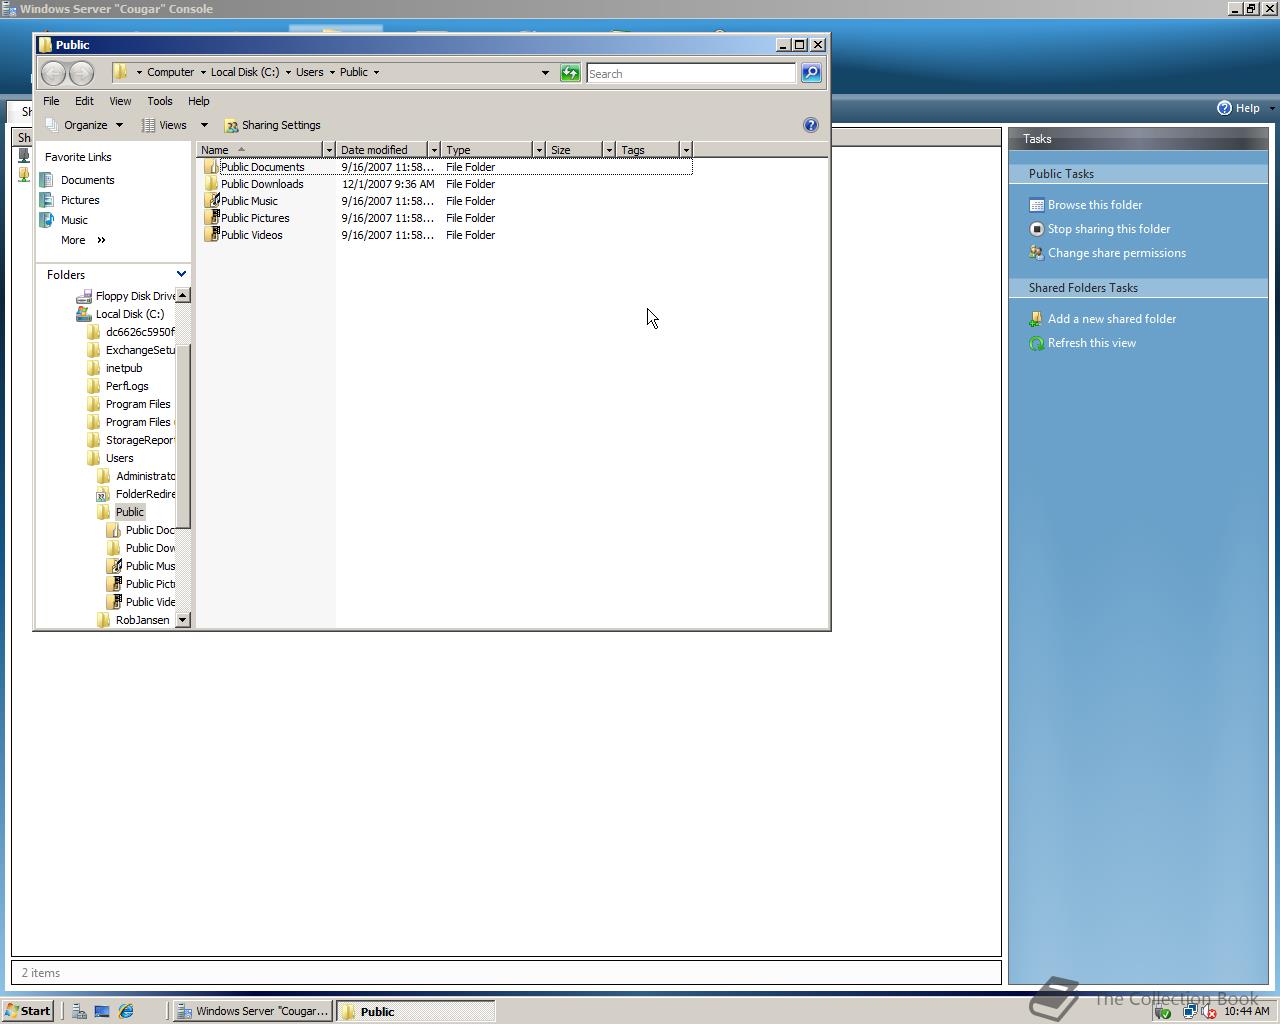Viewport: 1280px width, 1024px height.
Task: Open the Name column filter dropdown
Action: 329,150
